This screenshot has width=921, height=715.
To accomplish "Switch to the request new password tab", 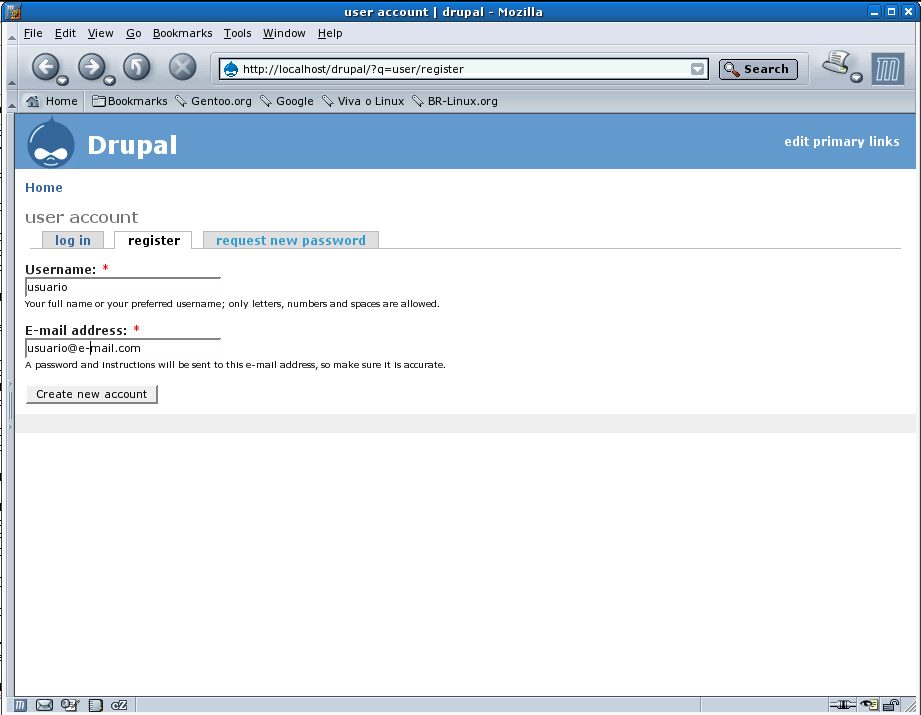I will [291, 240].
